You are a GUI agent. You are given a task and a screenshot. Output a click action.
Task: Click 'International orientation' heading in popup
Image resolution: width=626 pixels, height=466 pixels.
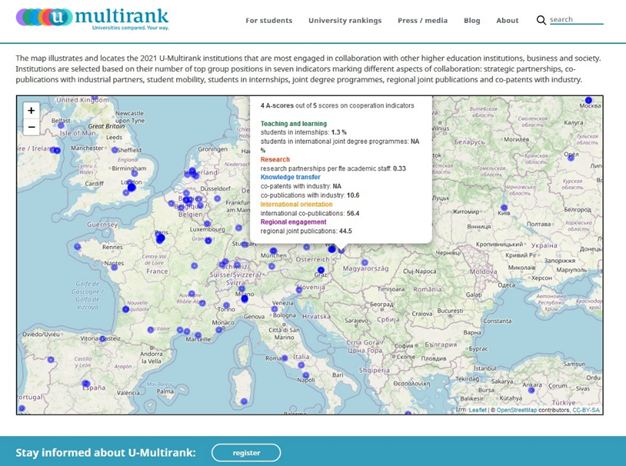coord(296,204)
